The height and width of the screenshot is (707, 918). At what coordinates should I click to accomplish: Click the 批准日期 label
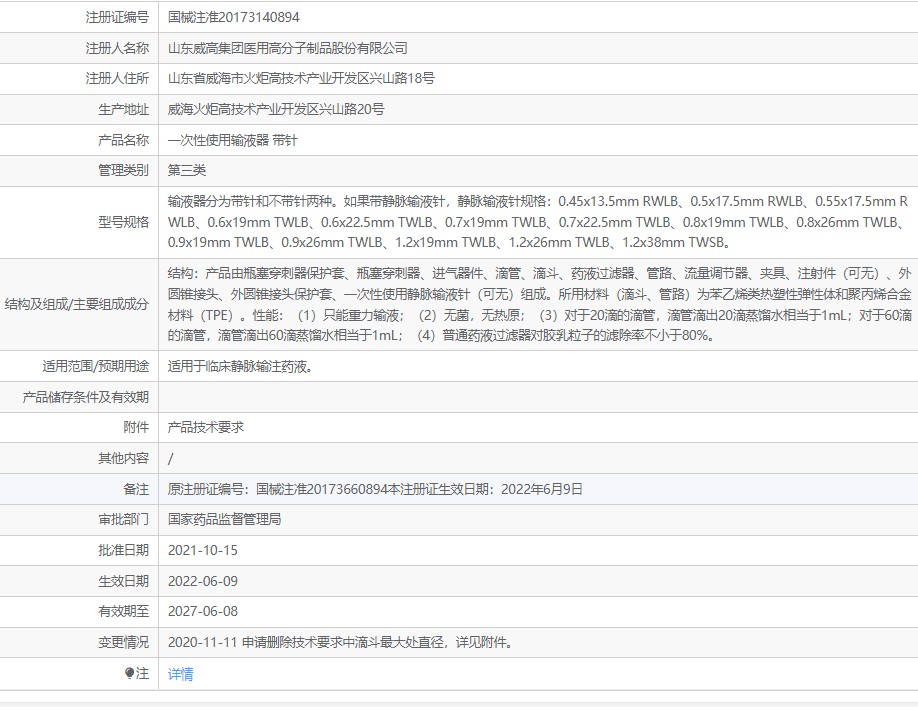point(124,550)
